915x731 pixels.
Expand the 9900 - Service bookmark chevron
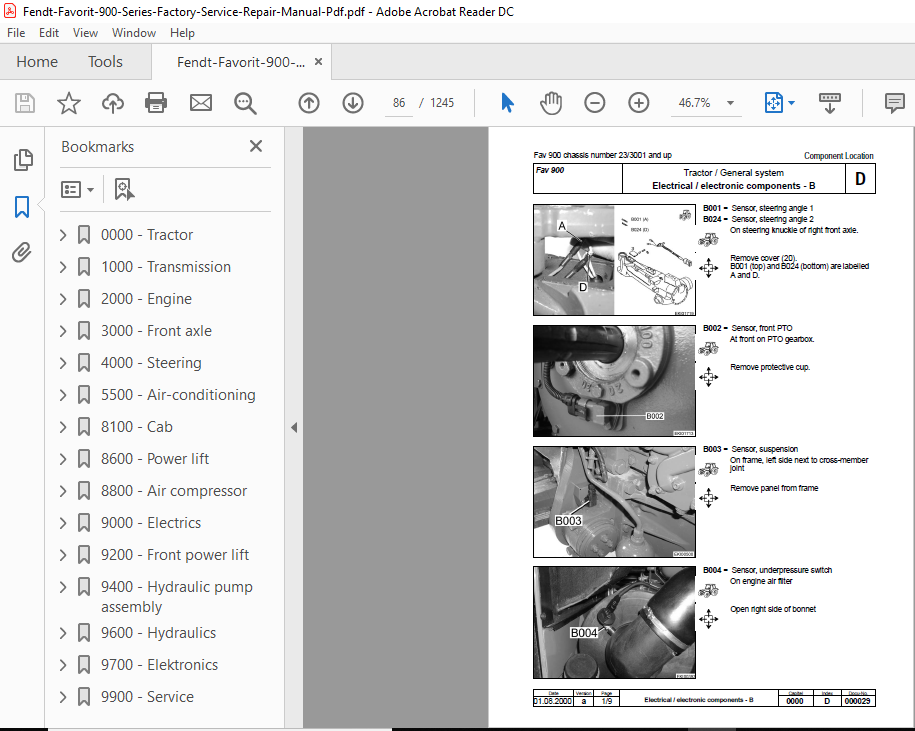coord(63,697)
